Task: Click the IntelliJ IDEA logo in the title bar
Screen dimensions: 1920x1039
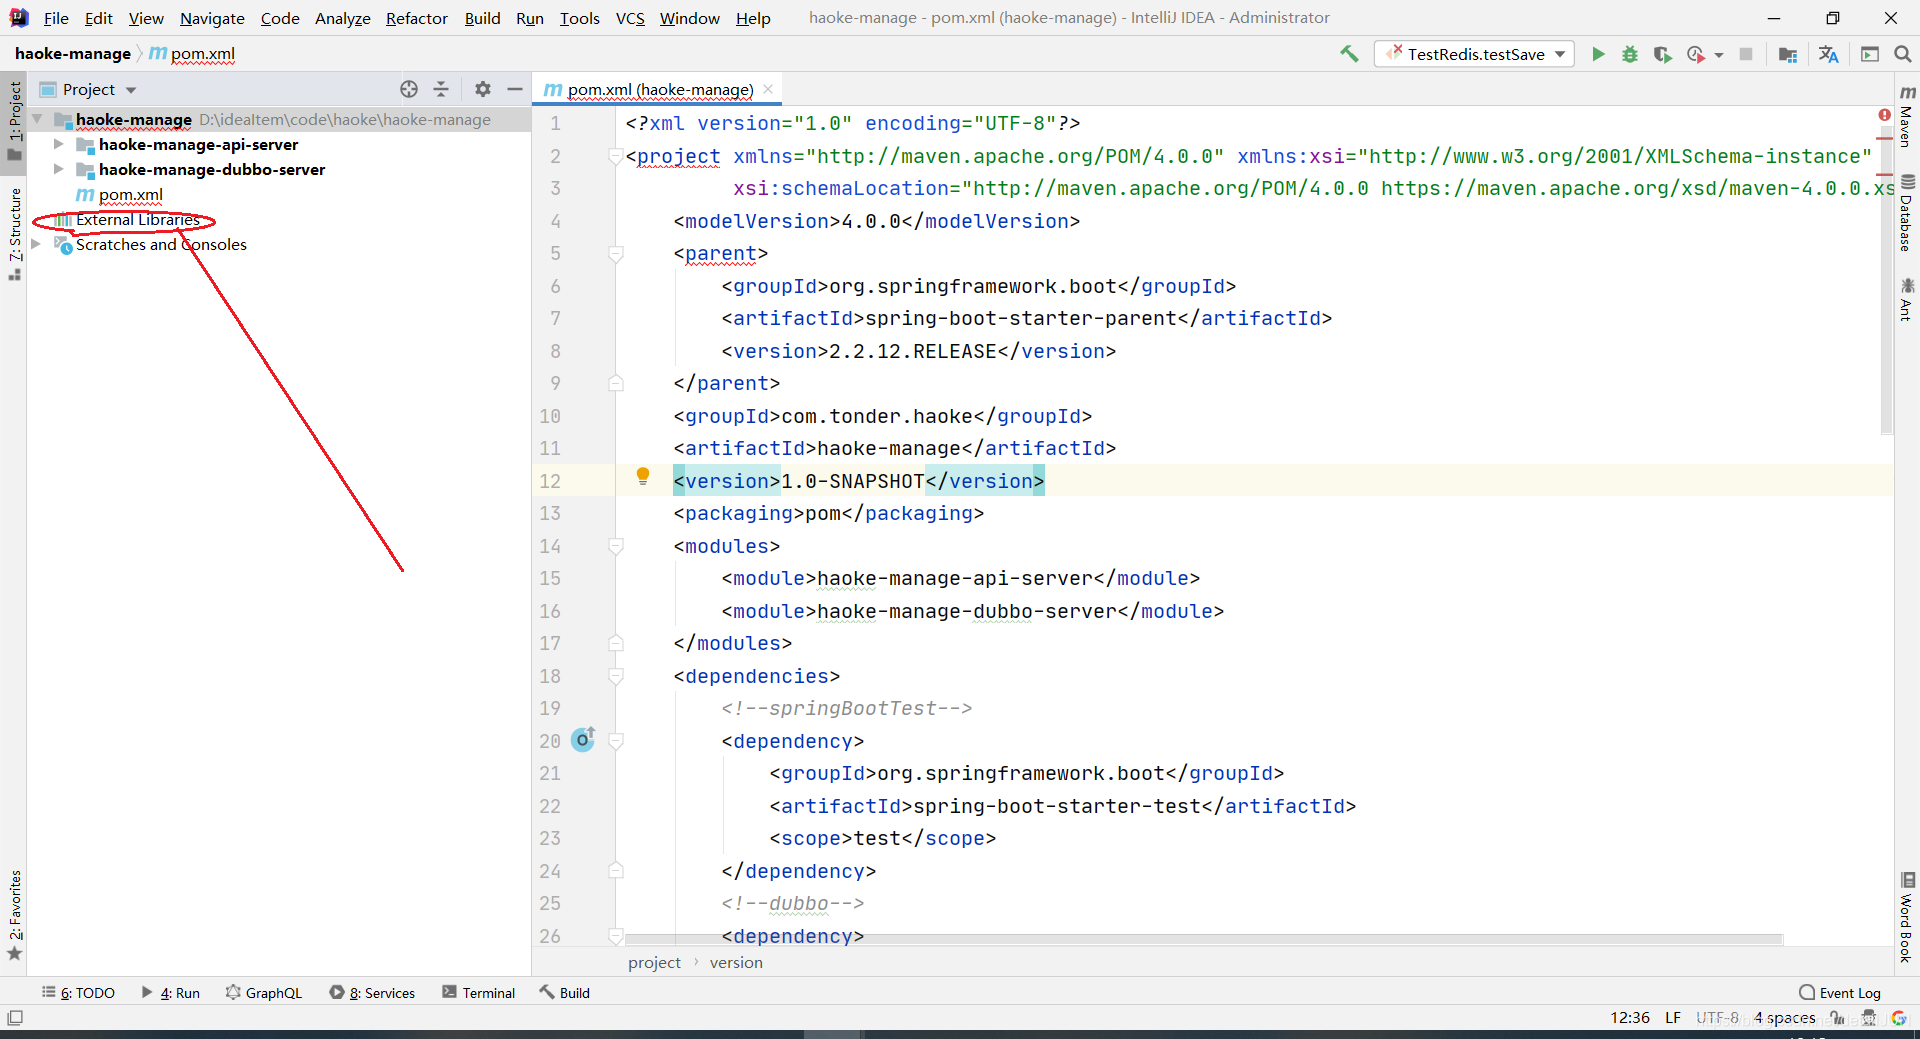Action: click(x=19, y=18)
